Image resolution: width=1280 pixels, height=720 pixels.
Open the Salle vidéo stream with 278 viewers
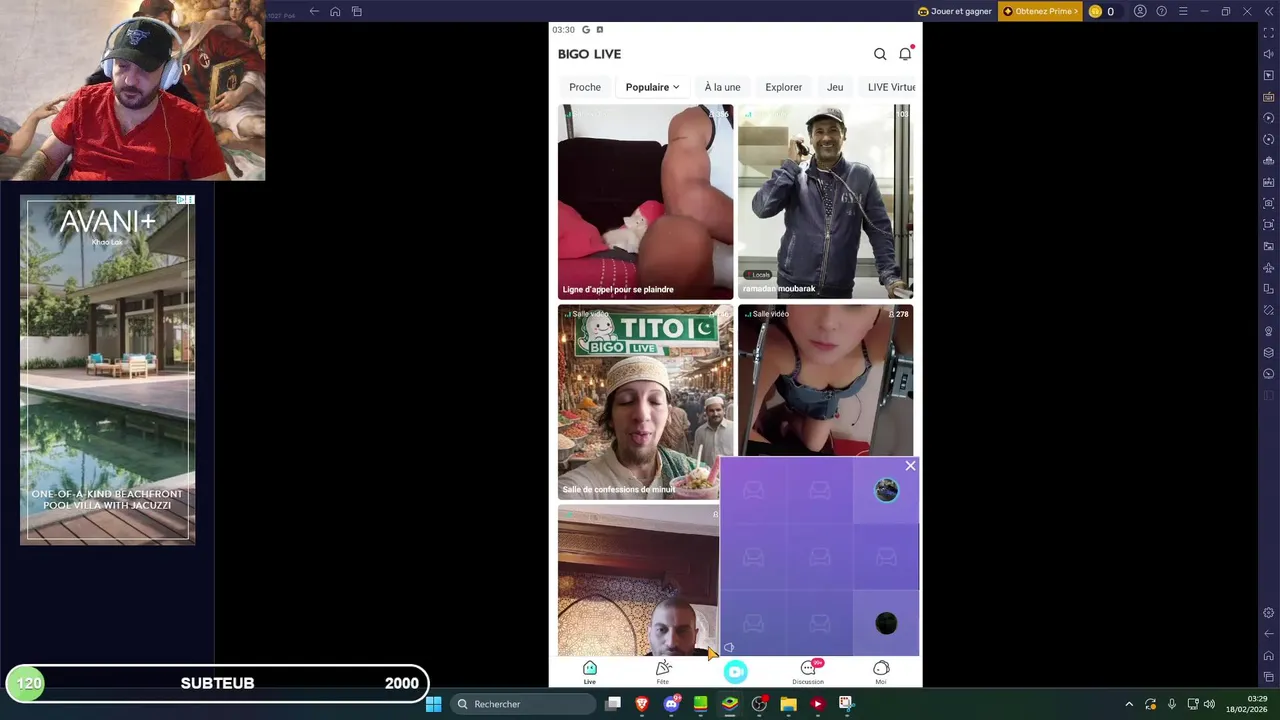[825, 380]
